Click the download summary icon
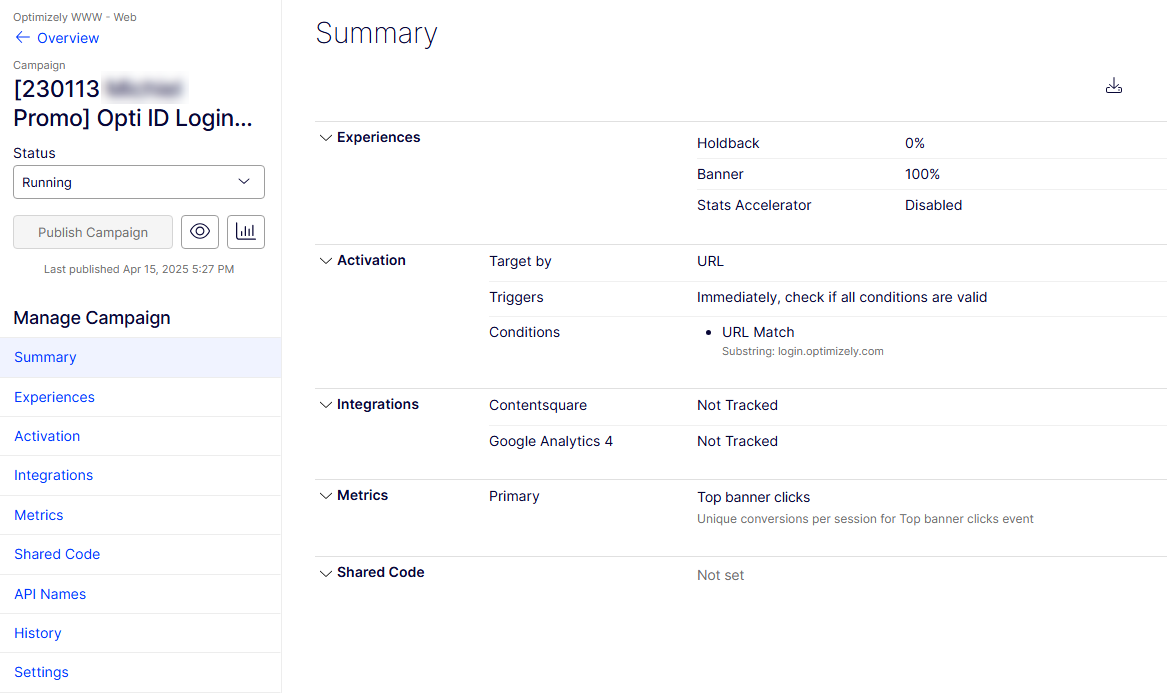Viewport: 1171px width, 693px height. click(1113, 86)
